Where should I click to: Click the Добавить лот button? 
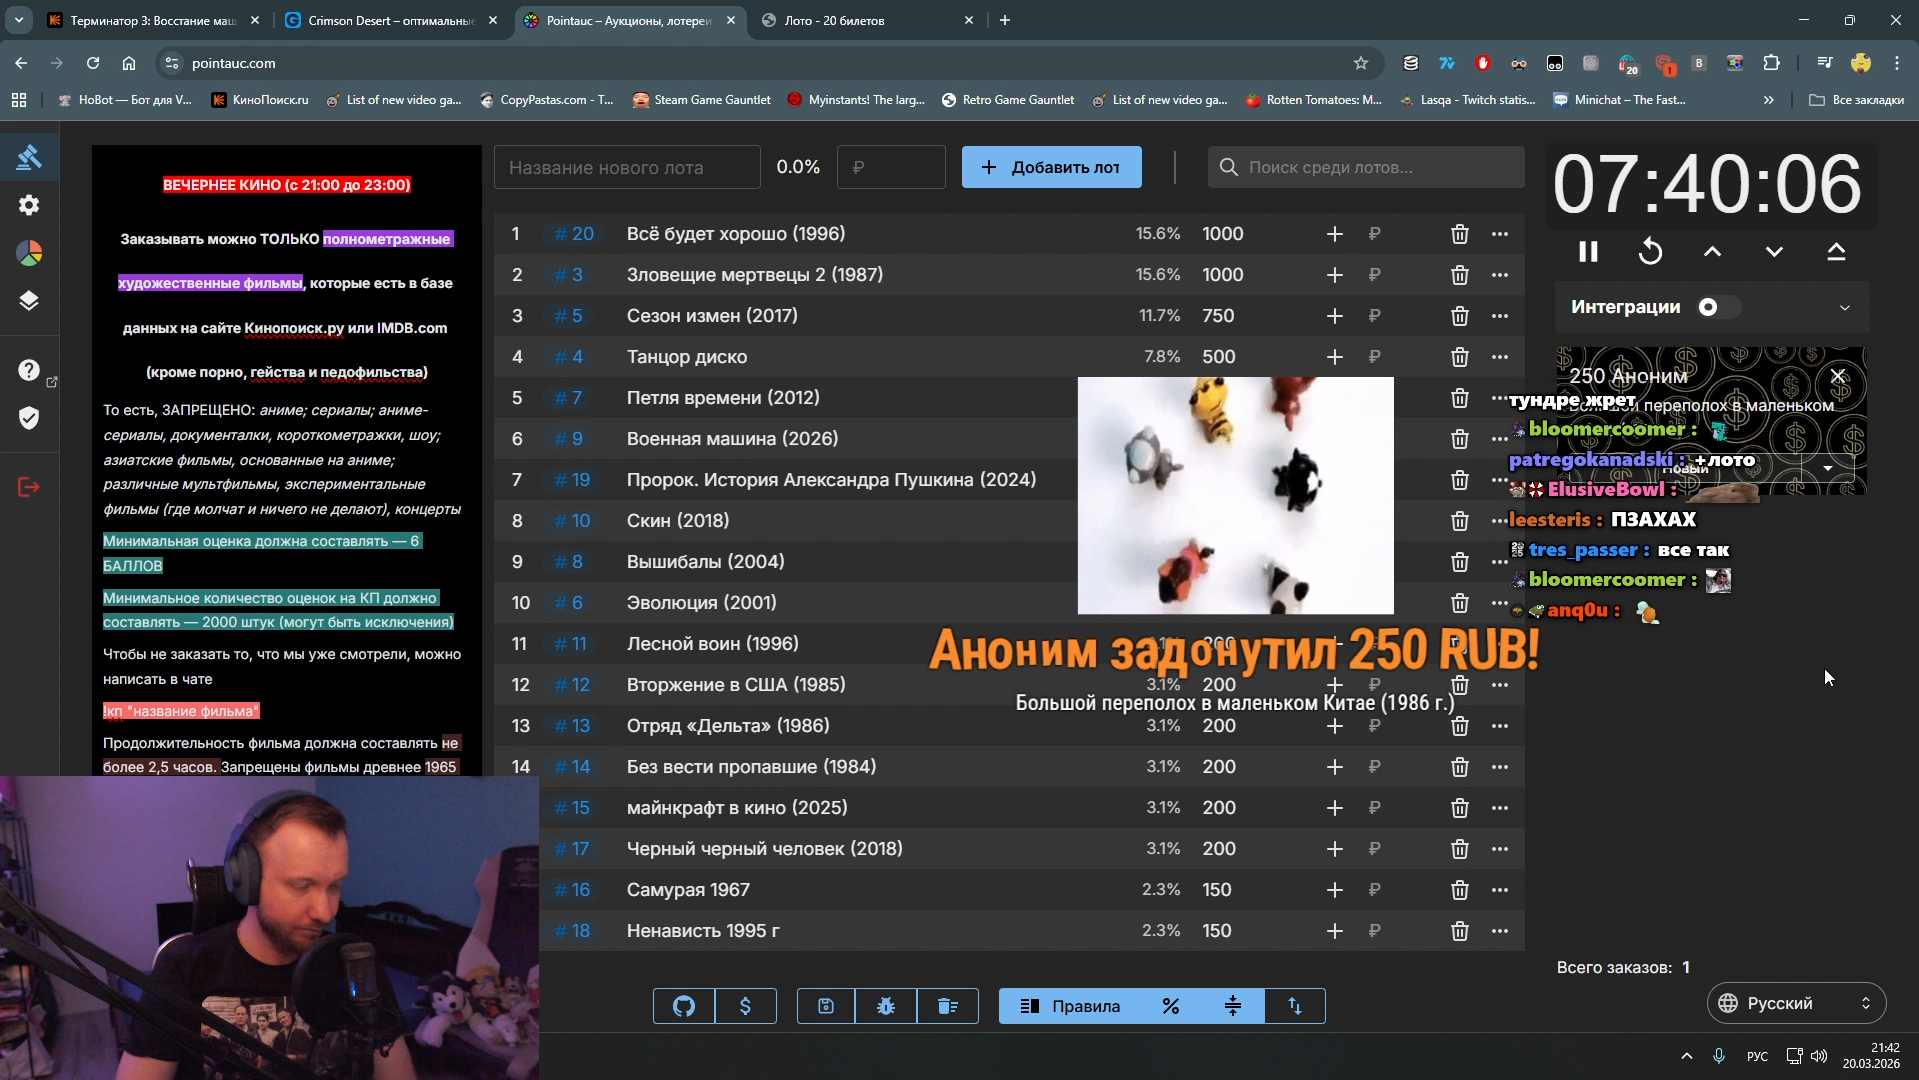click(x=1051, y=167)
